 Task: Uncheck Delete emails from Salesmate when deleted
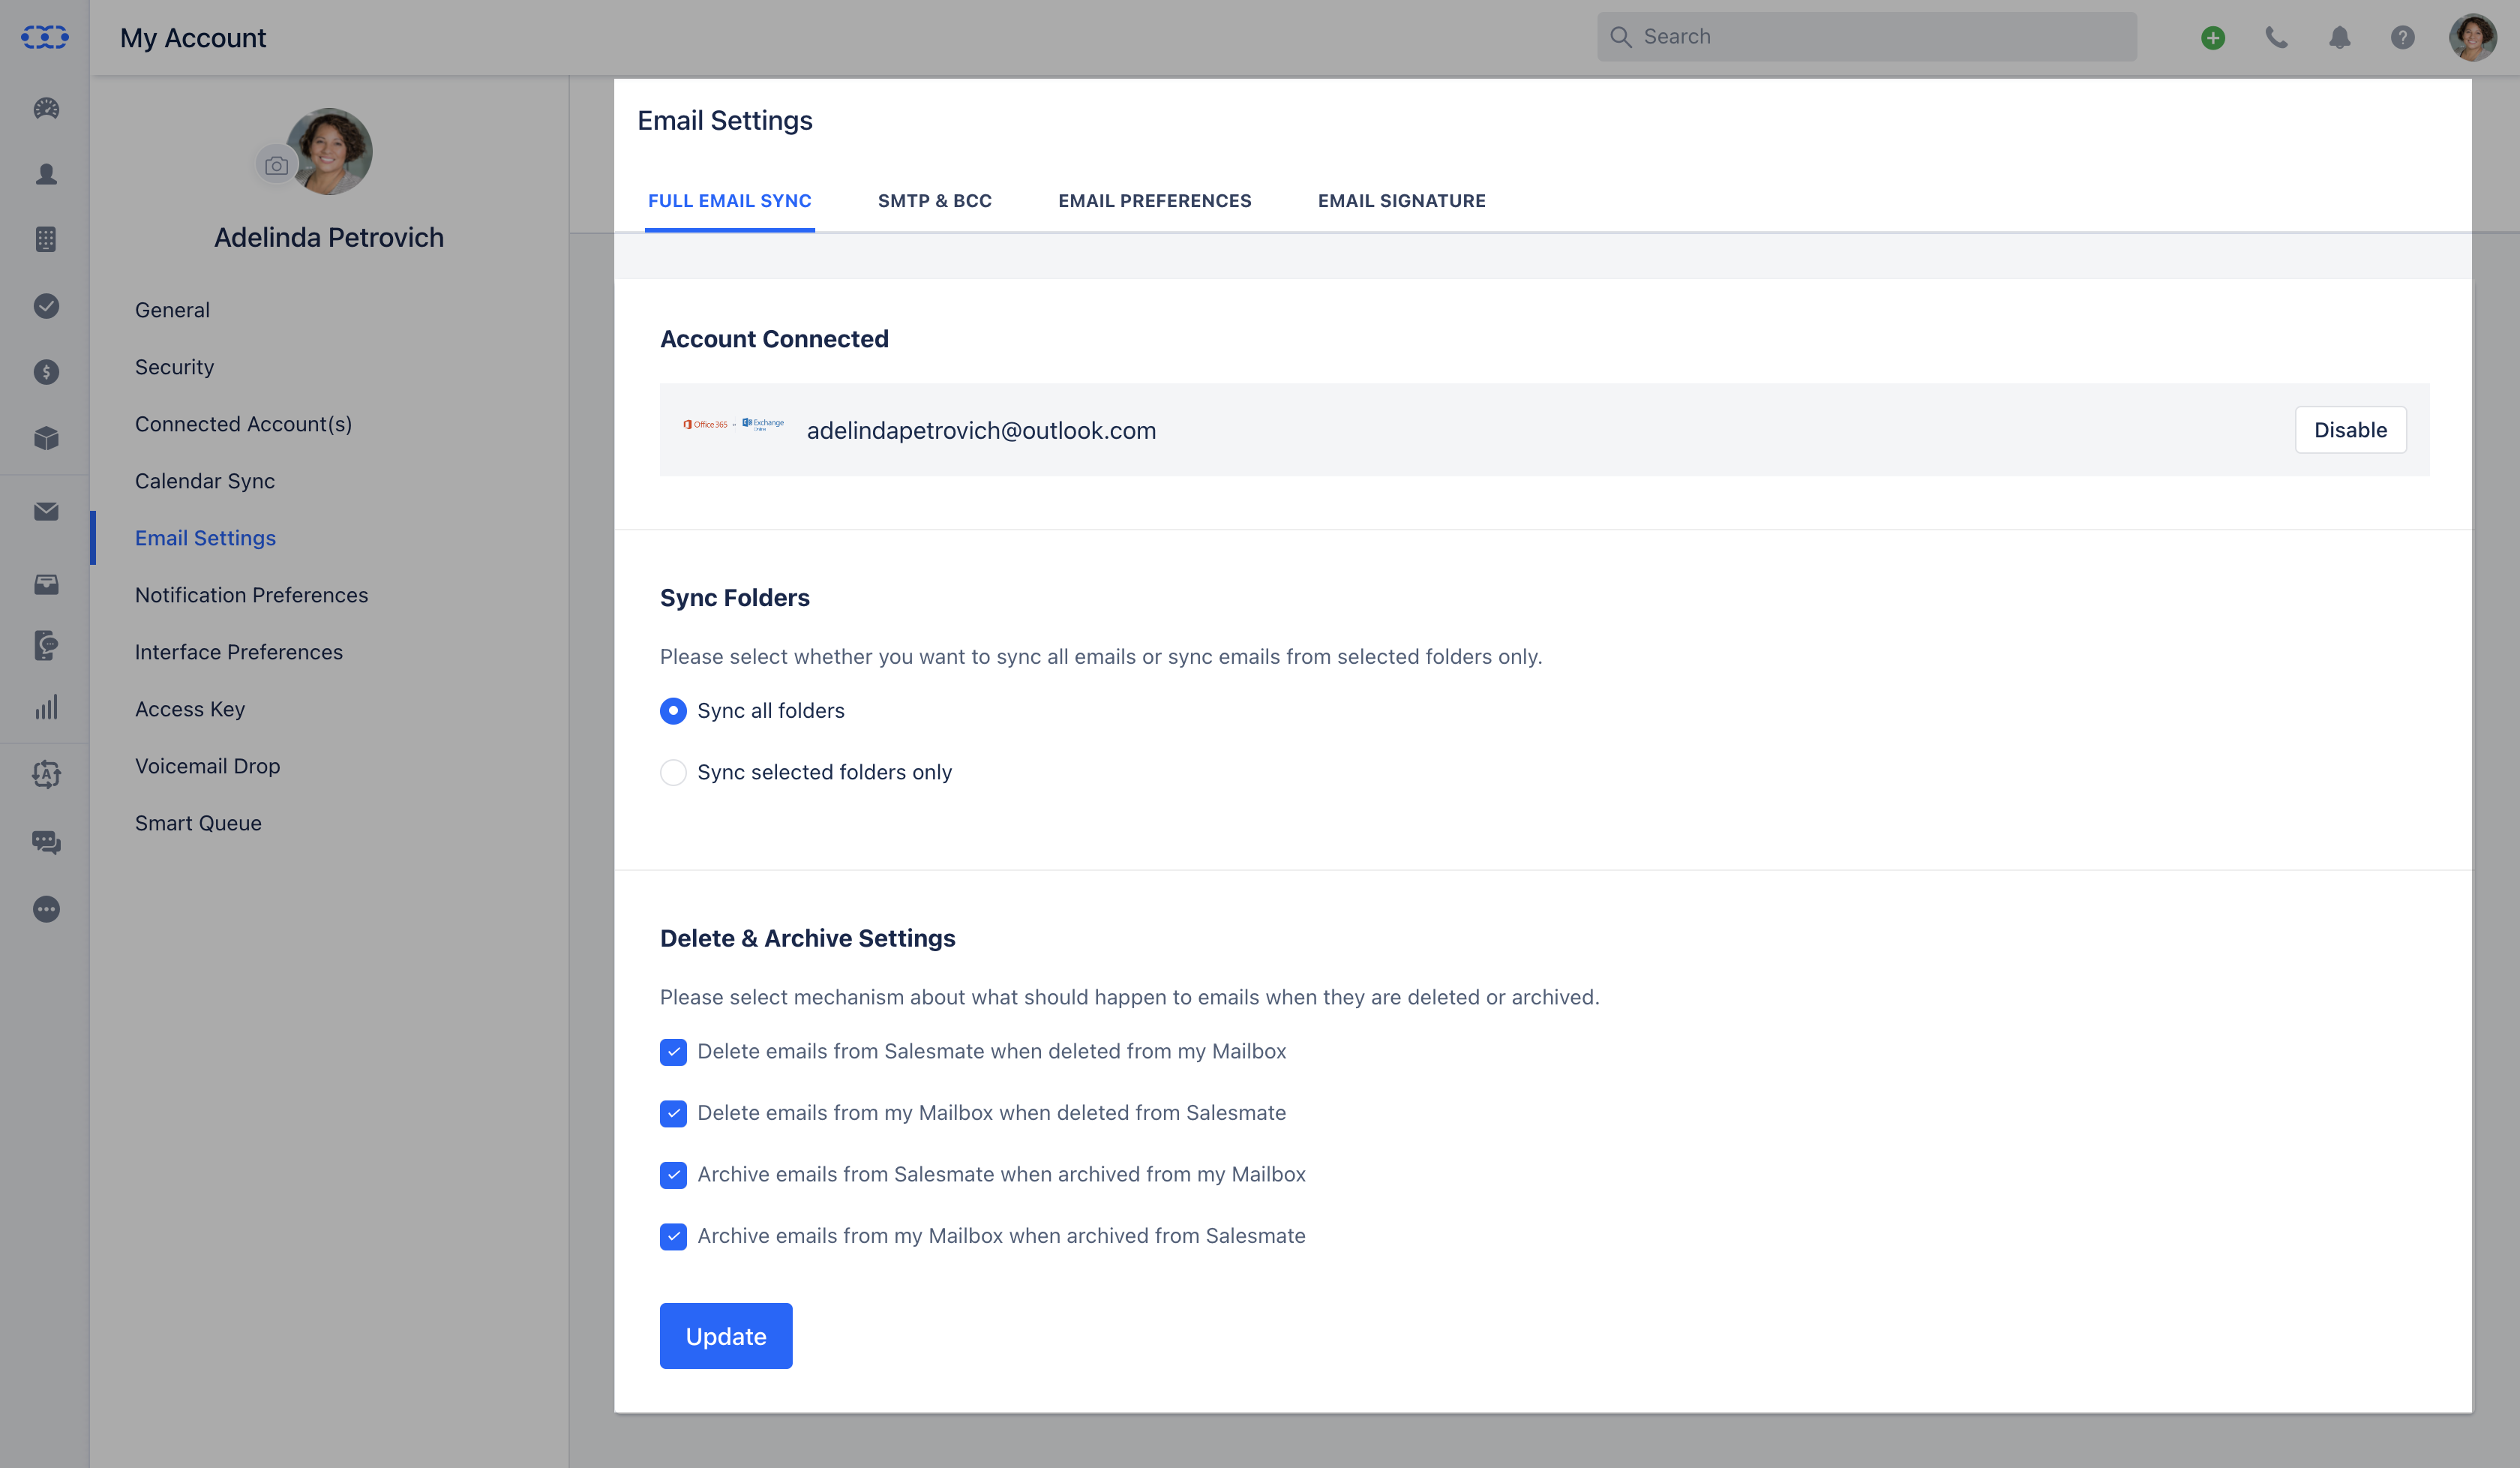(x=673, y=1052)
